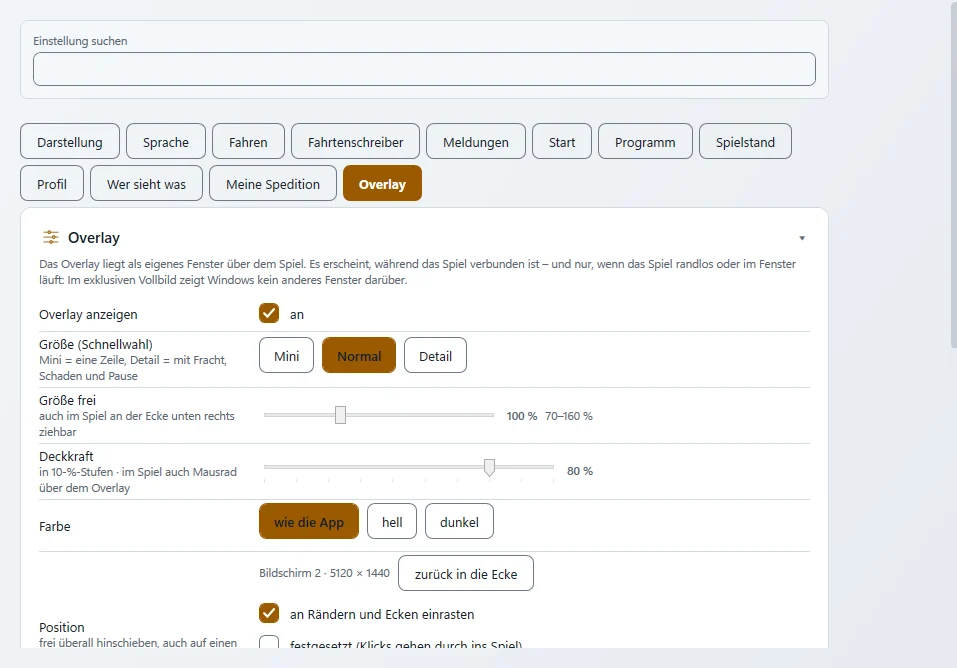Viewport: 957px width, 668px height.
Task: Open the Spielstand tab
Action: click(745, 142)
